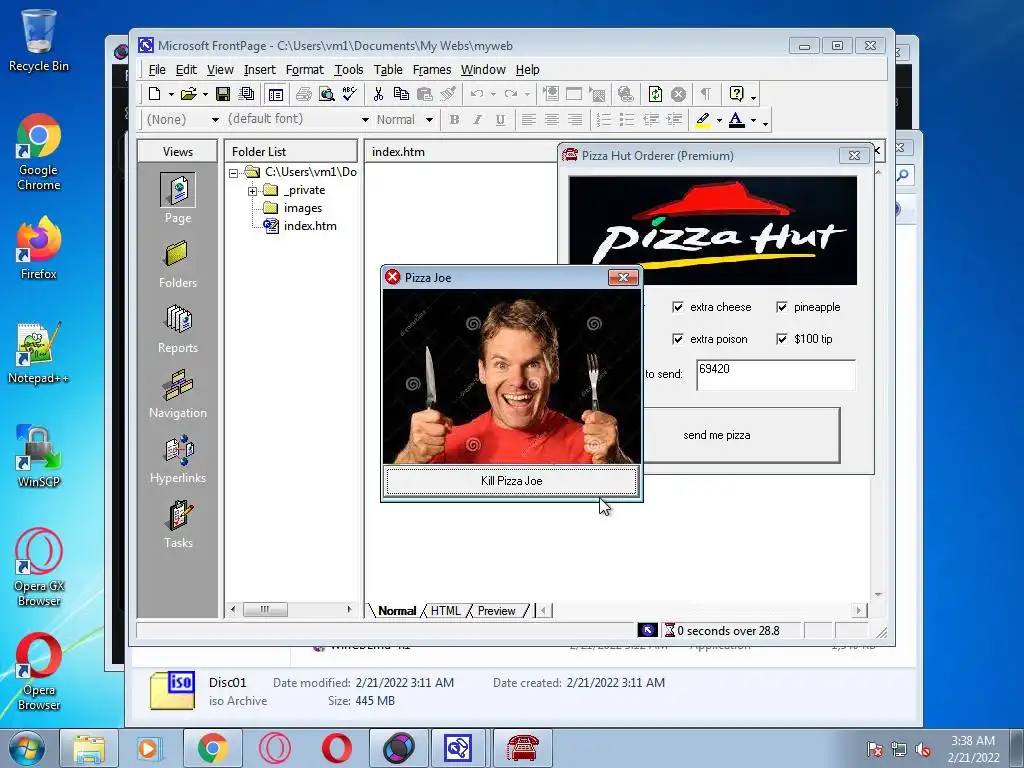
Task: Switch to Navigation view in Views bar
Action: pos(178,394)
